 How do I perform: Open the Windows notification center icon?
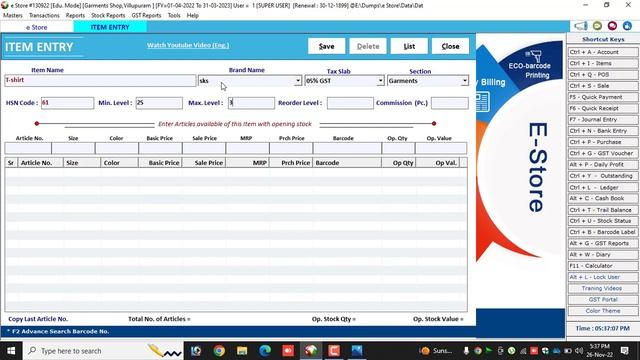(x=624, y=351)
